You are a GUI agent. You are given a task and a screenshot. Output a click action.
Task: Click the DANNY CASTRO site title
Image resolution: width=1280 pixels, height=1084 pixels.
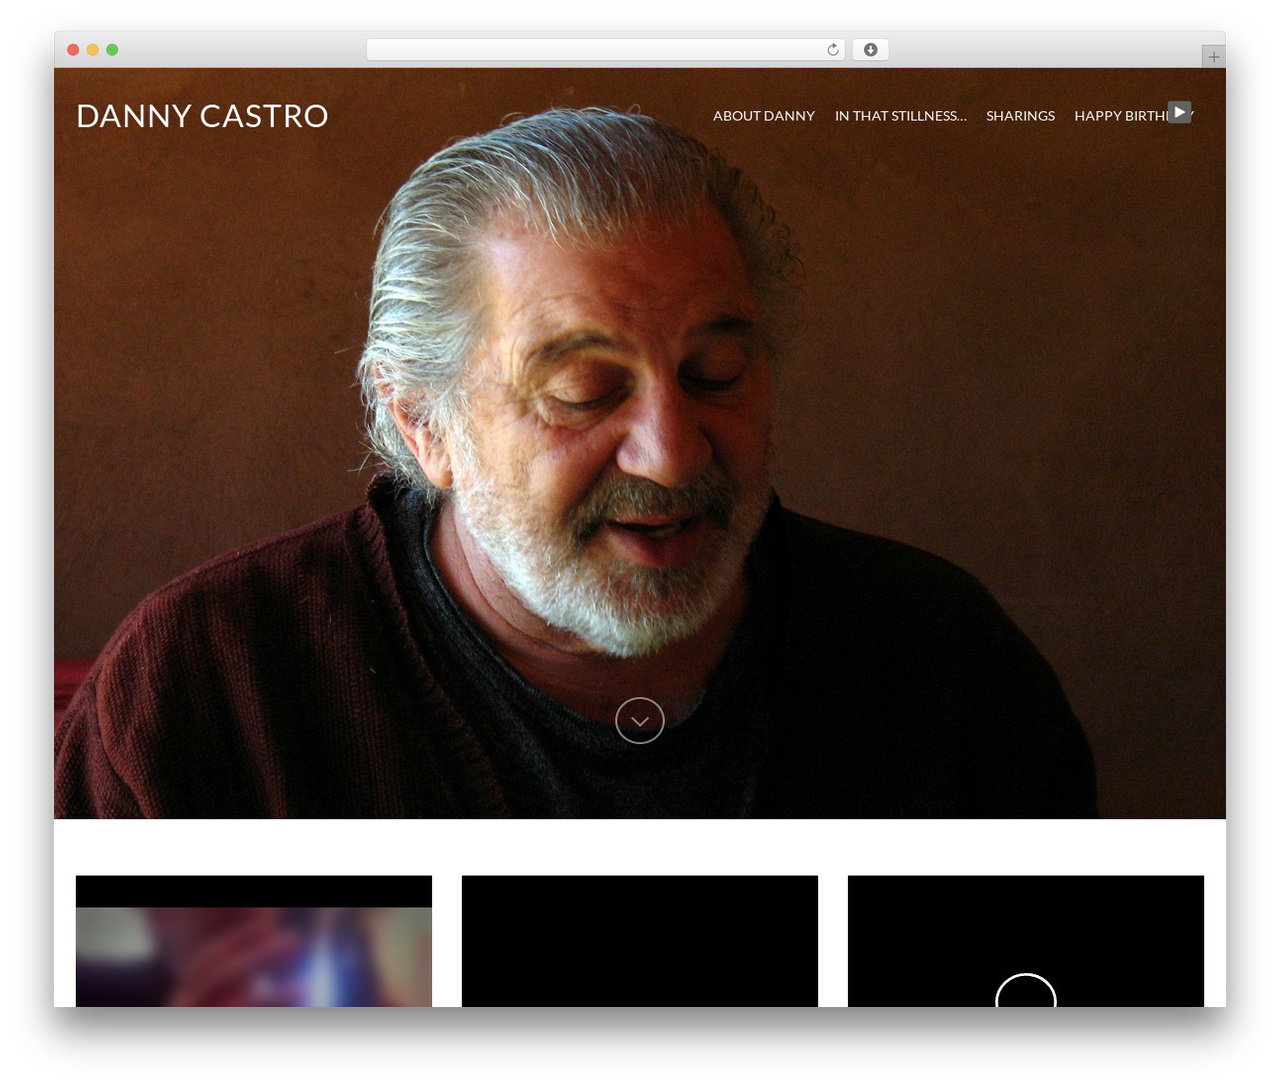click(202, 116)
